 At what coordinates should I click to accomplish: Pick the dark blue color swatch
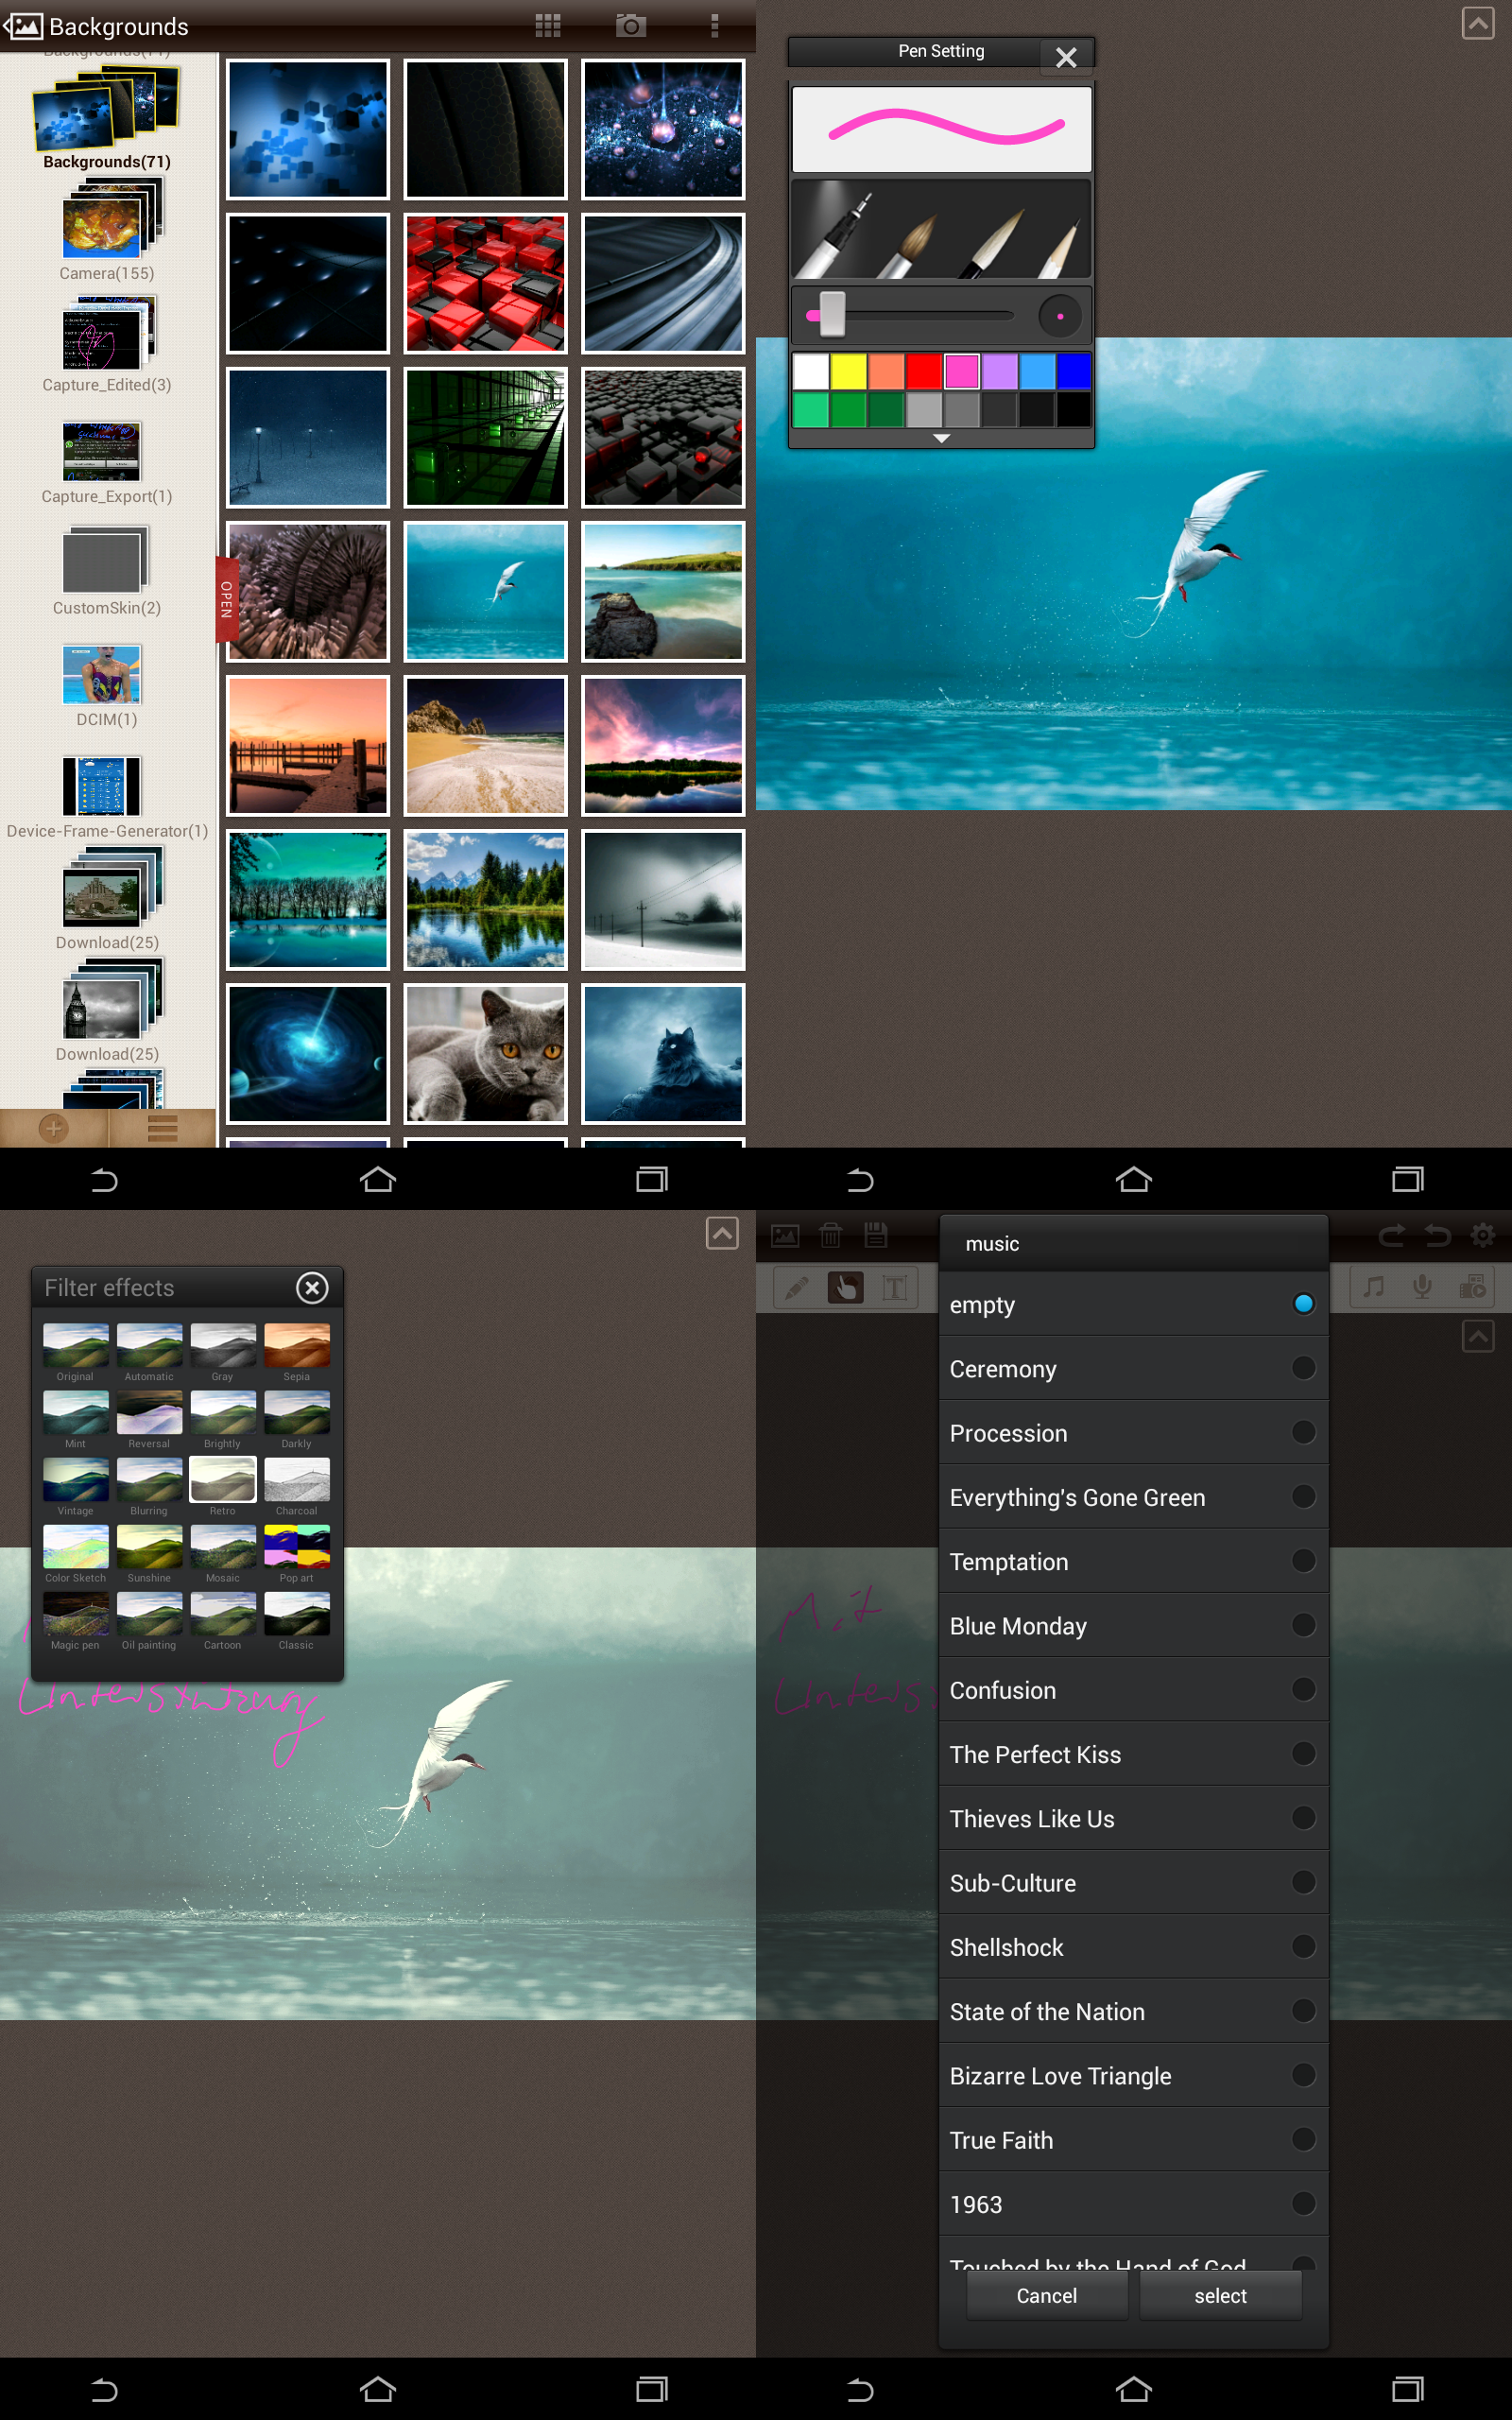coord(1074,371)
